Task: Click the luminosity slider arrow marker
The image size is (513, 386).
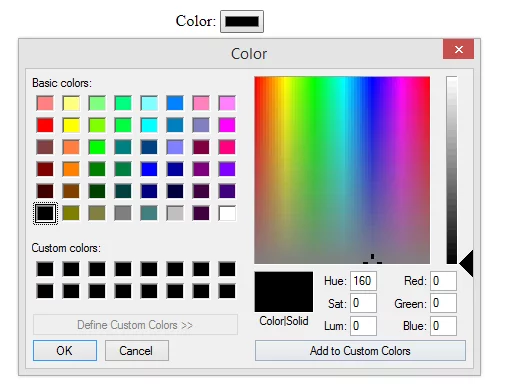Action: 467,263
